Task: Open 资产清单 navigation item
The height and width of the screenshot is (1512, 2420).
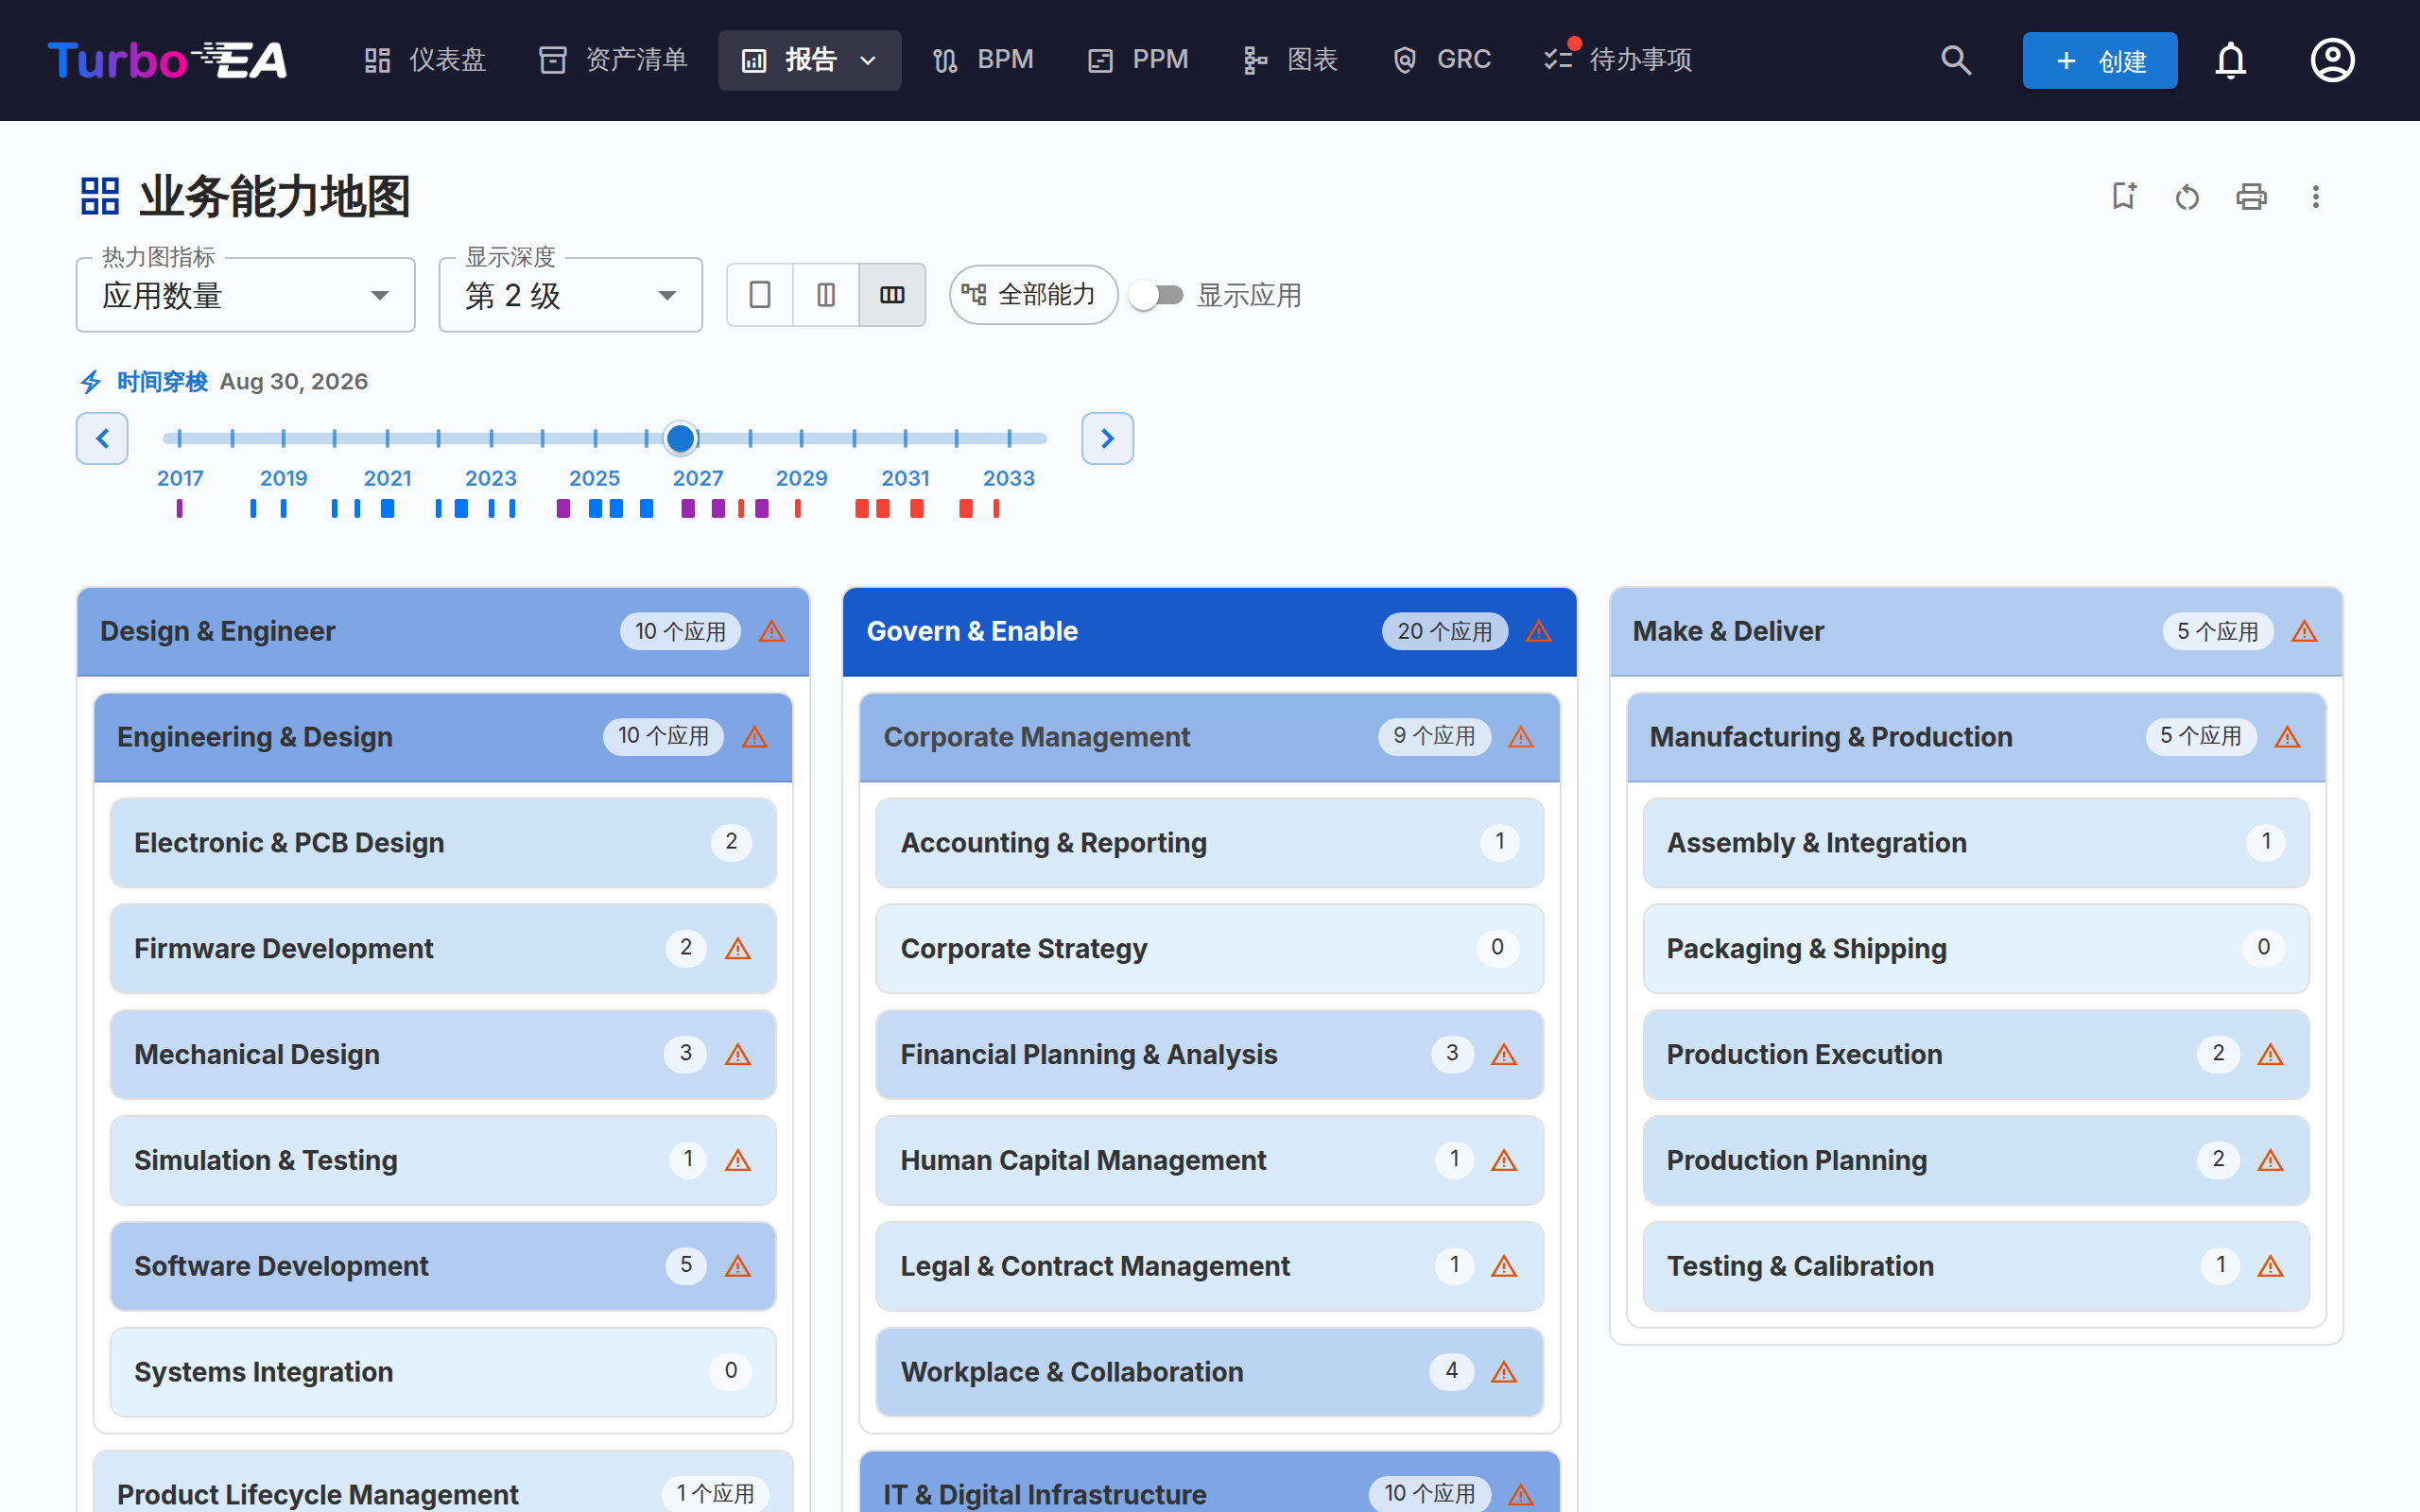Action: (613, 60)
